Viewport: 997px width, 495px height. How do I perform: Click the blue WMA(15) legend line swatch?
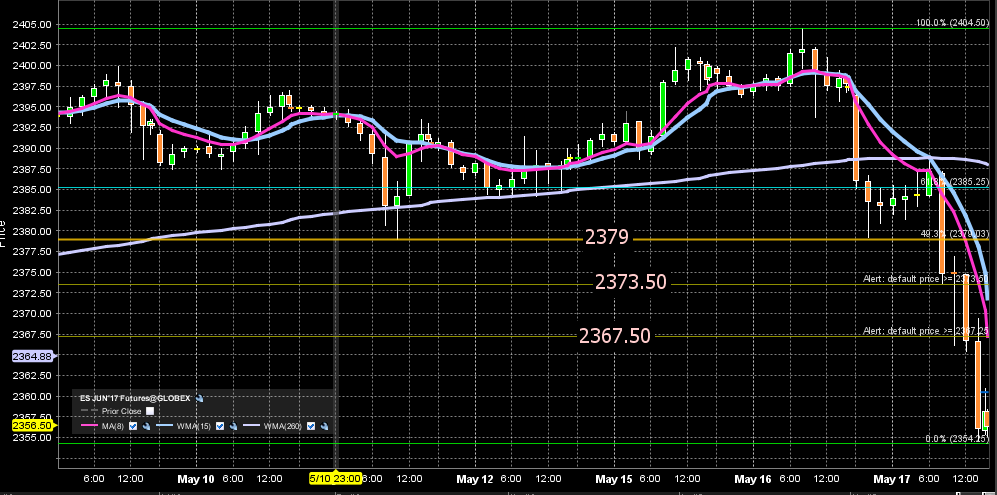coord(164,425)
